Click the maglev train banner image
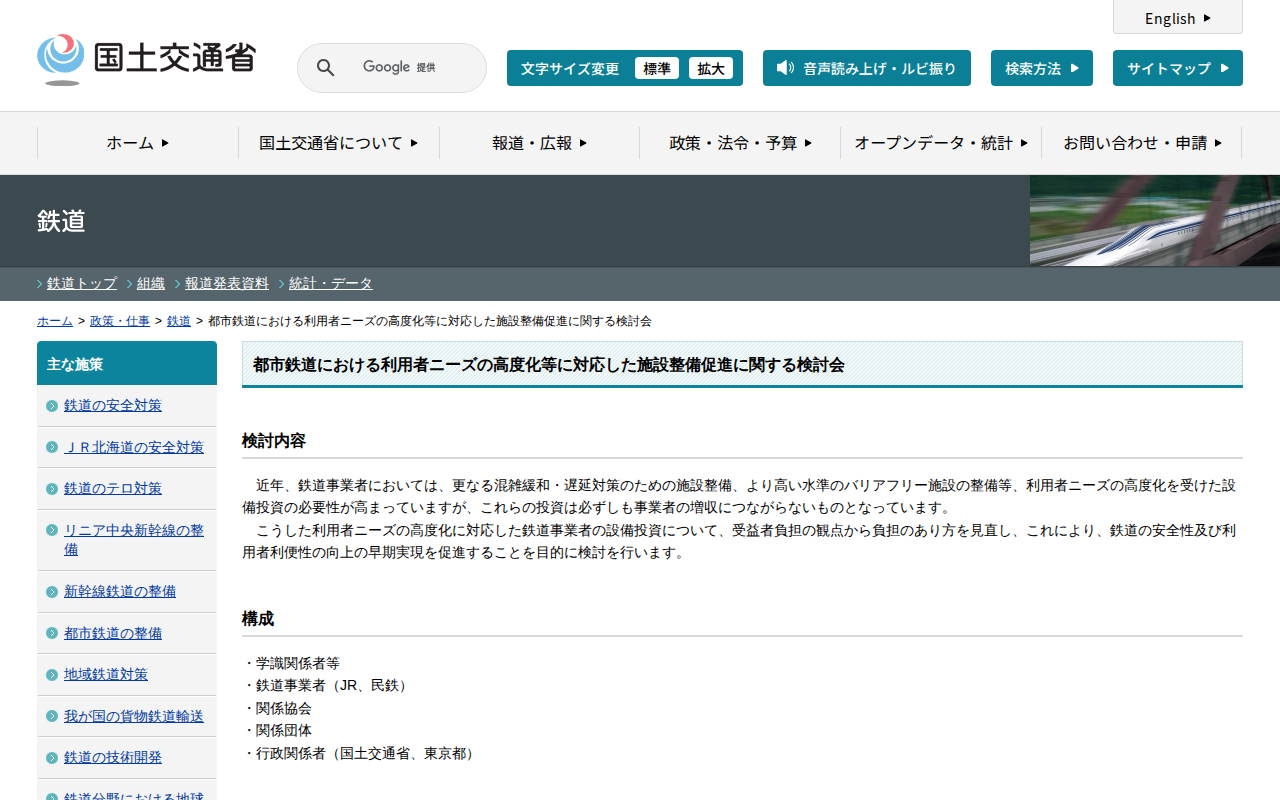 (x=1154, y=221)
